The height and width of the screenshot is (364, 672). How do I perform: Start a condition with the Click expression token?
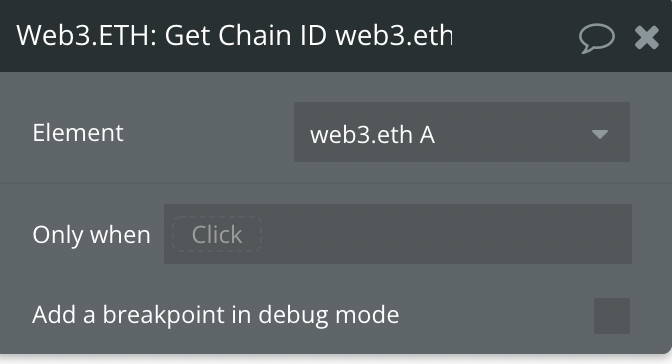[x=217, y=234]
